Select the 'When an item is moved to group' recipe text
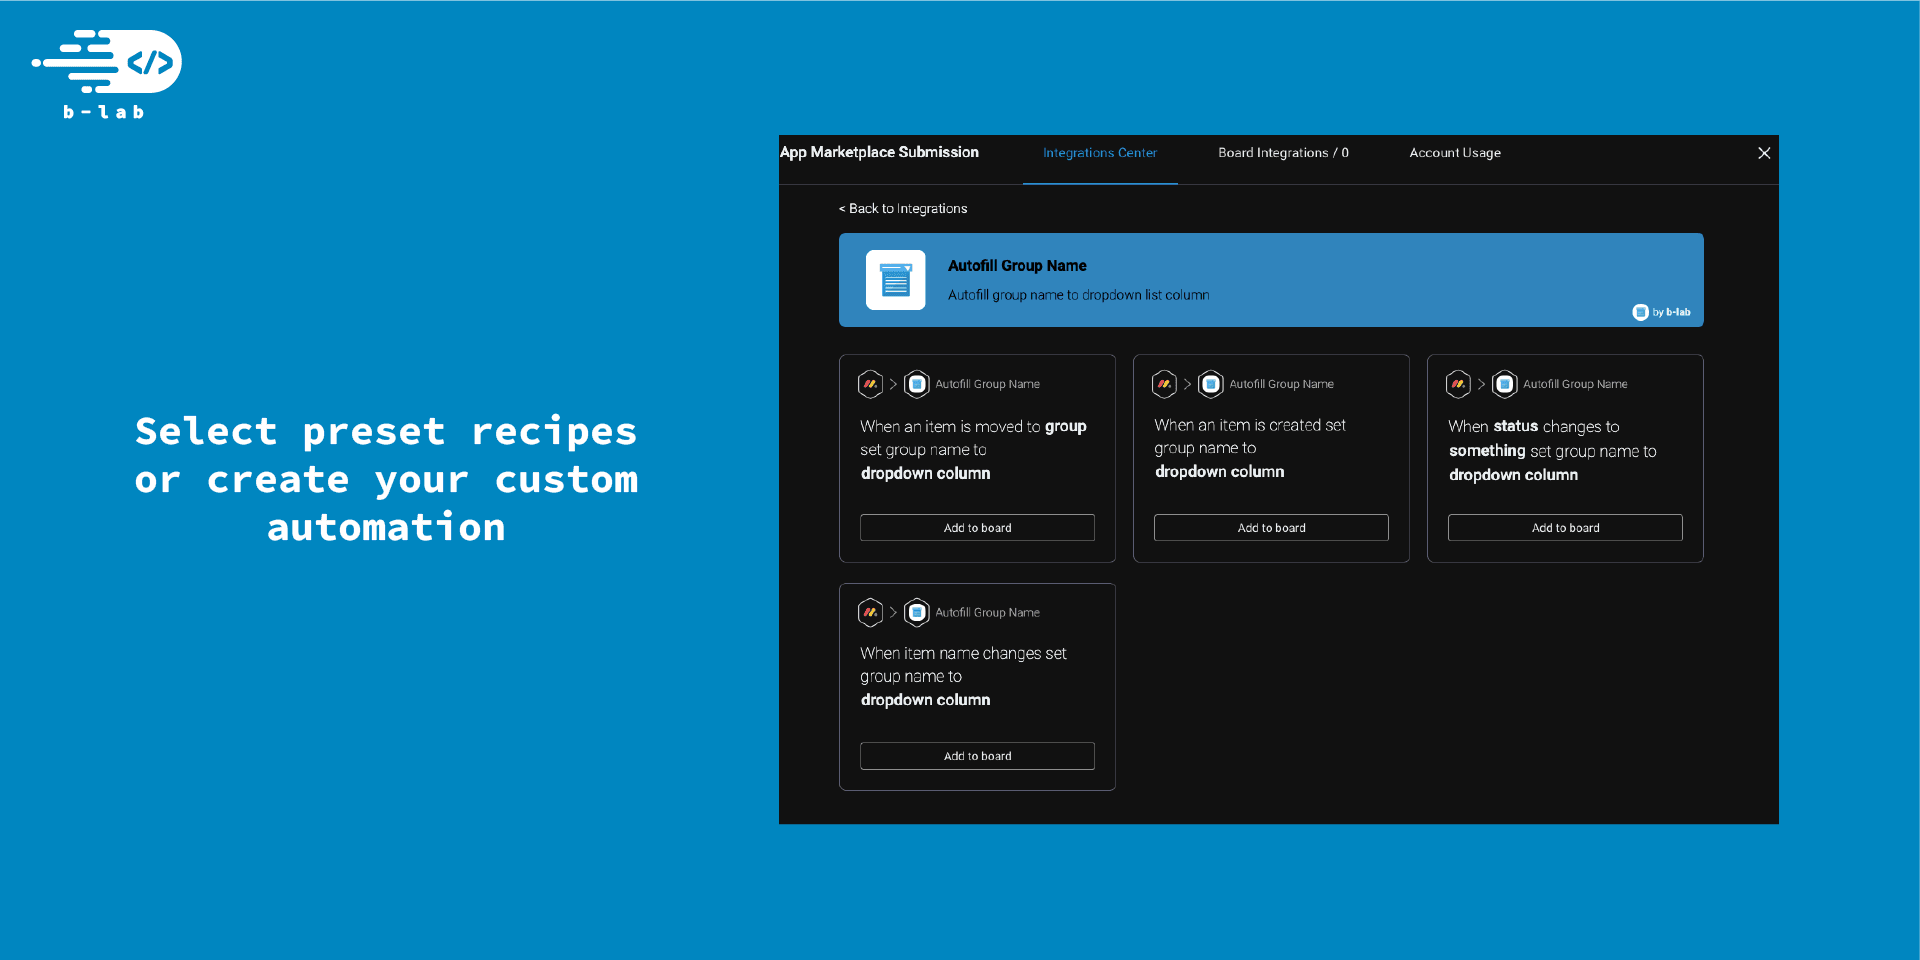The image size is (1920, 960). click(x=973, y=450)
